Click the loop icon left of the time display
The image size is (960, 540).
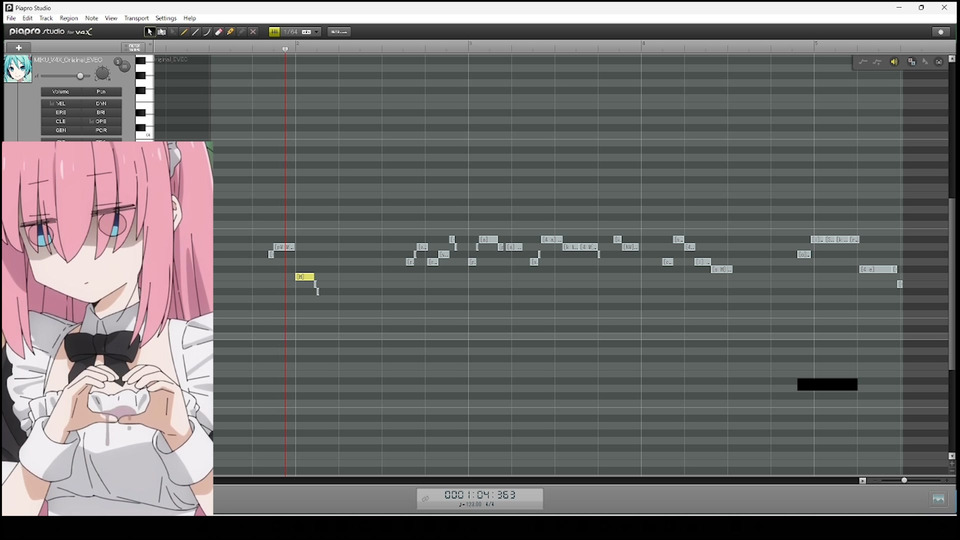[426, 499]
